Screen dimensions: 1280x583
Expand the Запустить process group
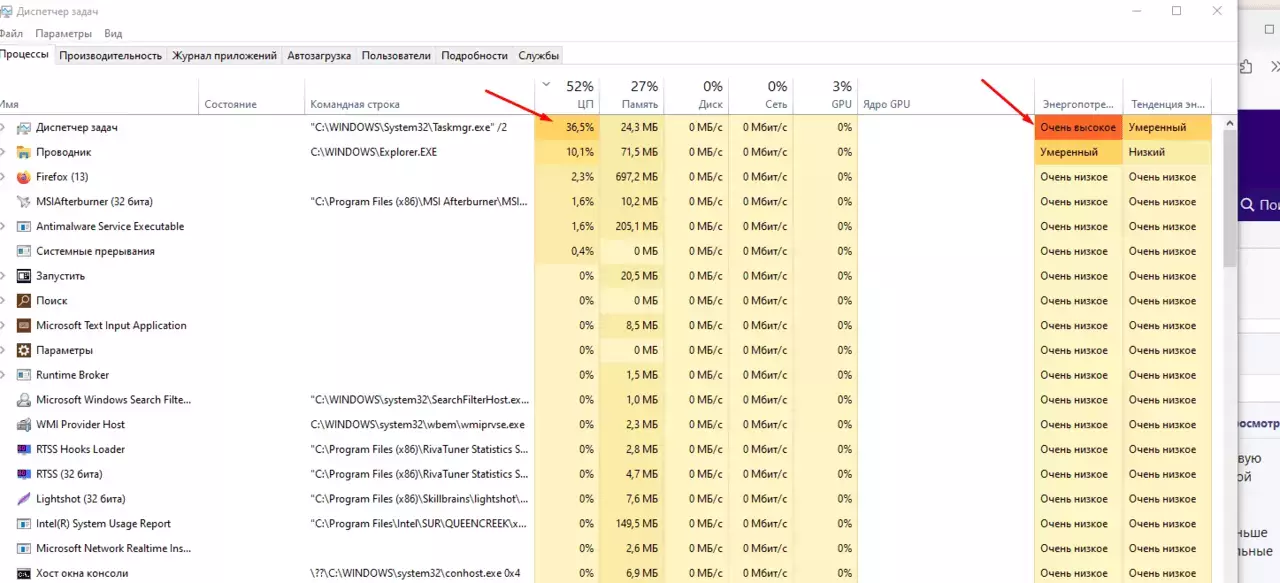click(3, 276)
